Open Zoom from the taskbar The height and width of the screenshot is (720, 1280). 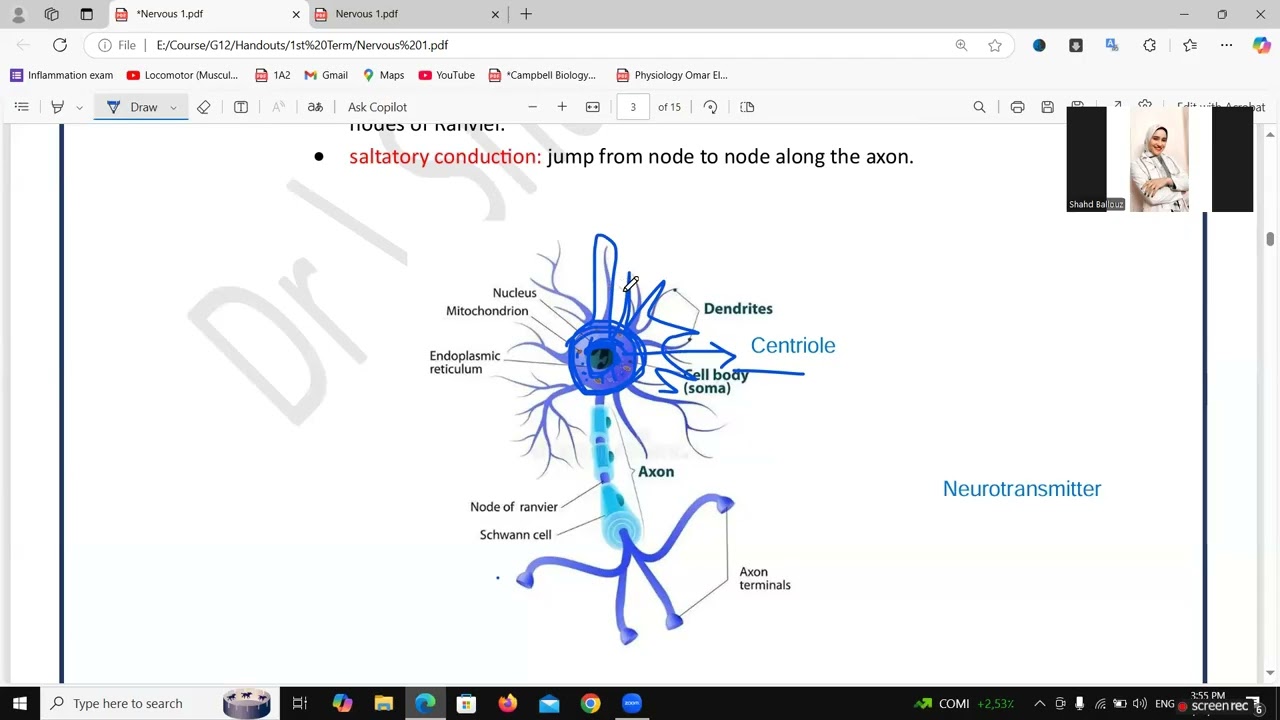[x=632, y=703]
